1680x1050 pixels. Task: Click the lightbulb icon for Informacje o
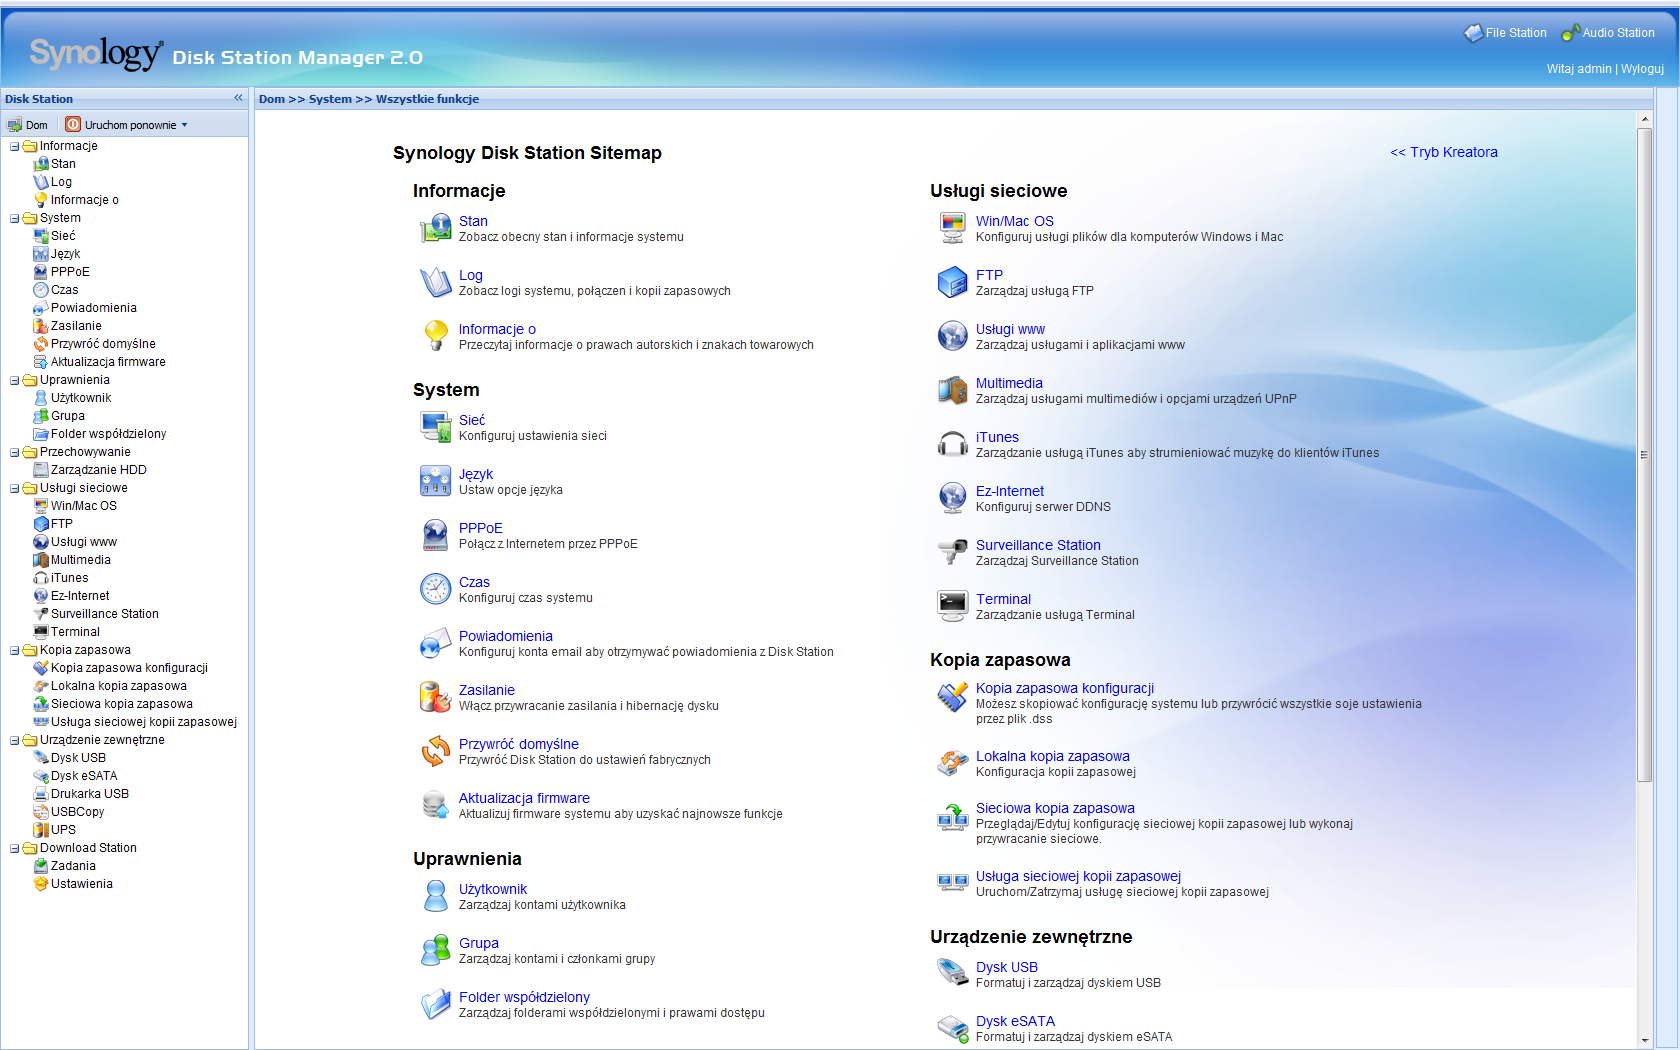435,336
